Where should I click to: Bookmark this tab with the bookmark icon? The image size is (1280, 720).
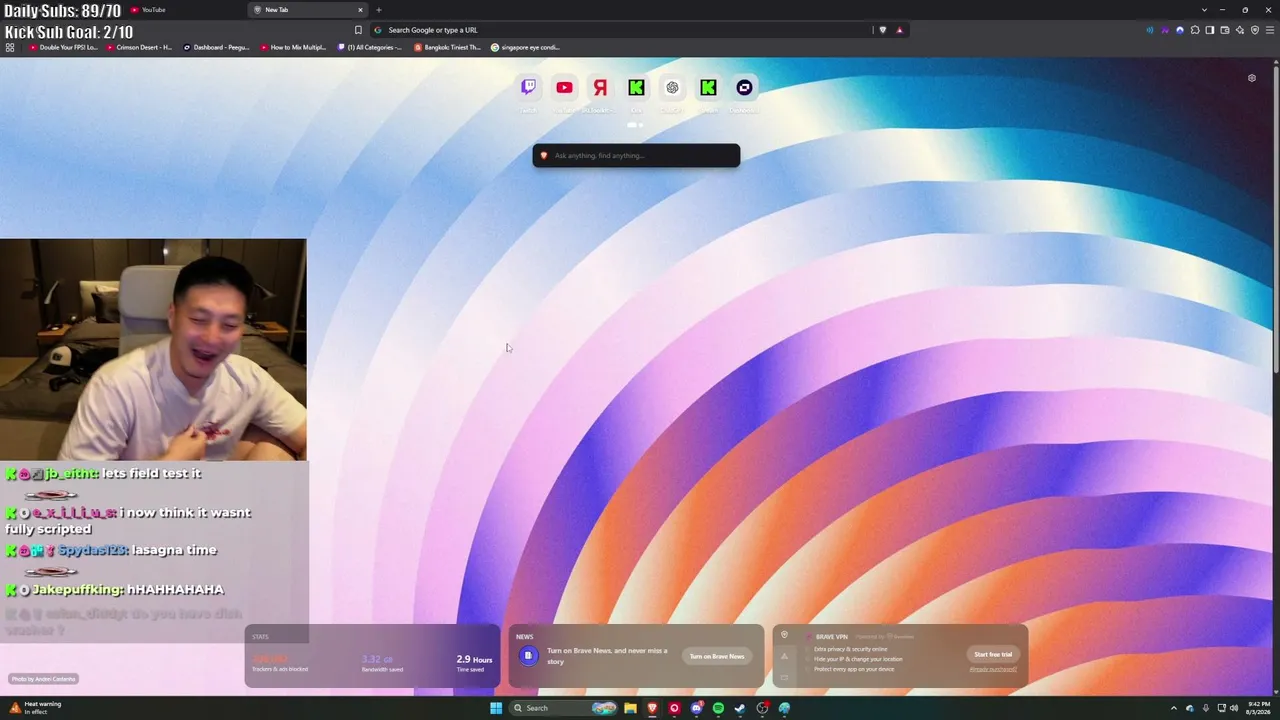pyautogui.click(x=358, y=30)
